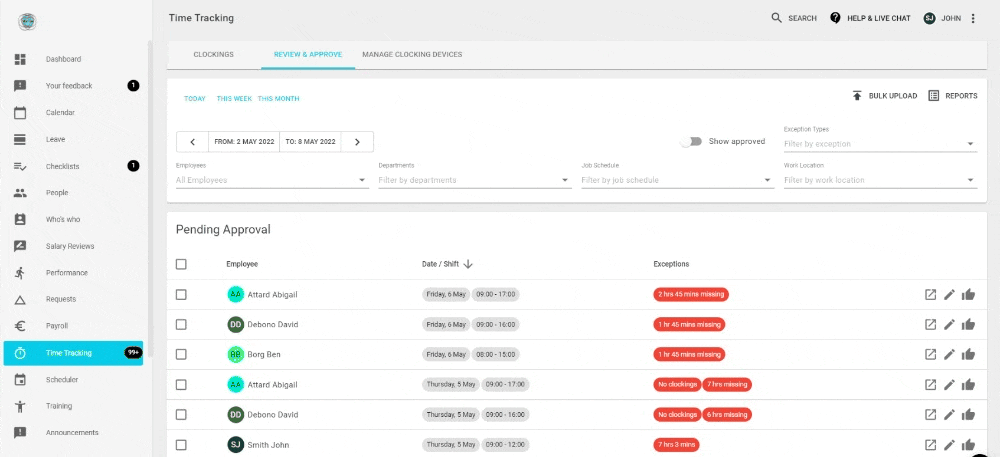Image resolution: width=1000 pixels, height=457 pixels.
Task: Click the Reports button label
Action: point(961,96)
